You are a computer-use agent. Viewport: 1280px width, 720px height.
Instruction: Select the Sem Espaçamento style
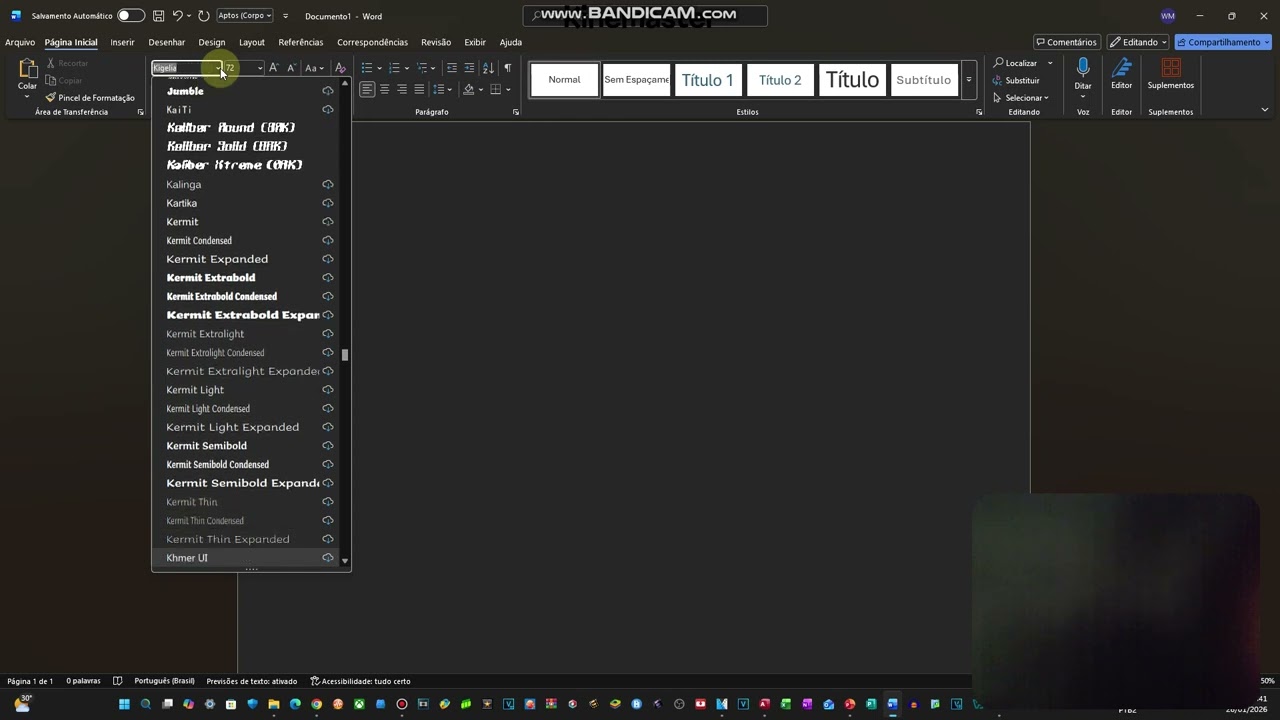pos(636,80)
